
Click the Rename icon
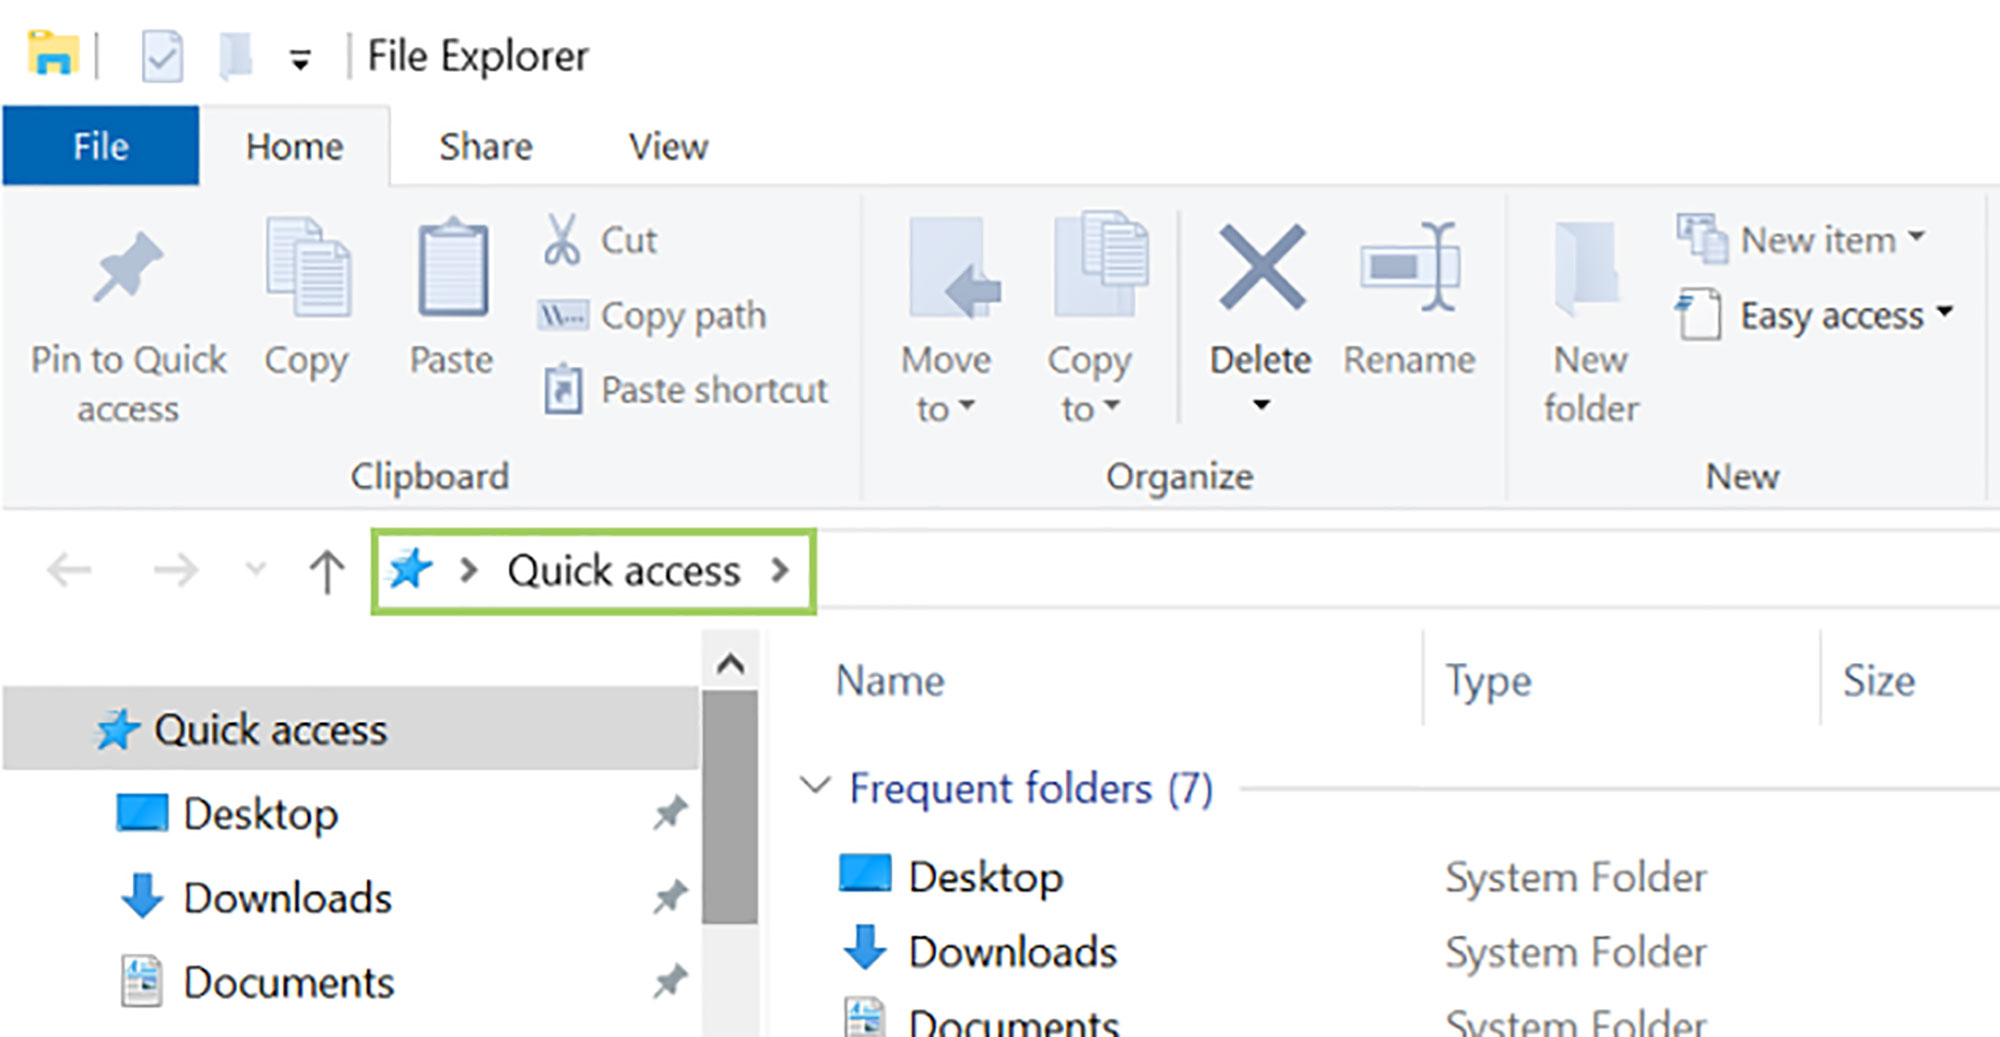[x=1410, y=266]
